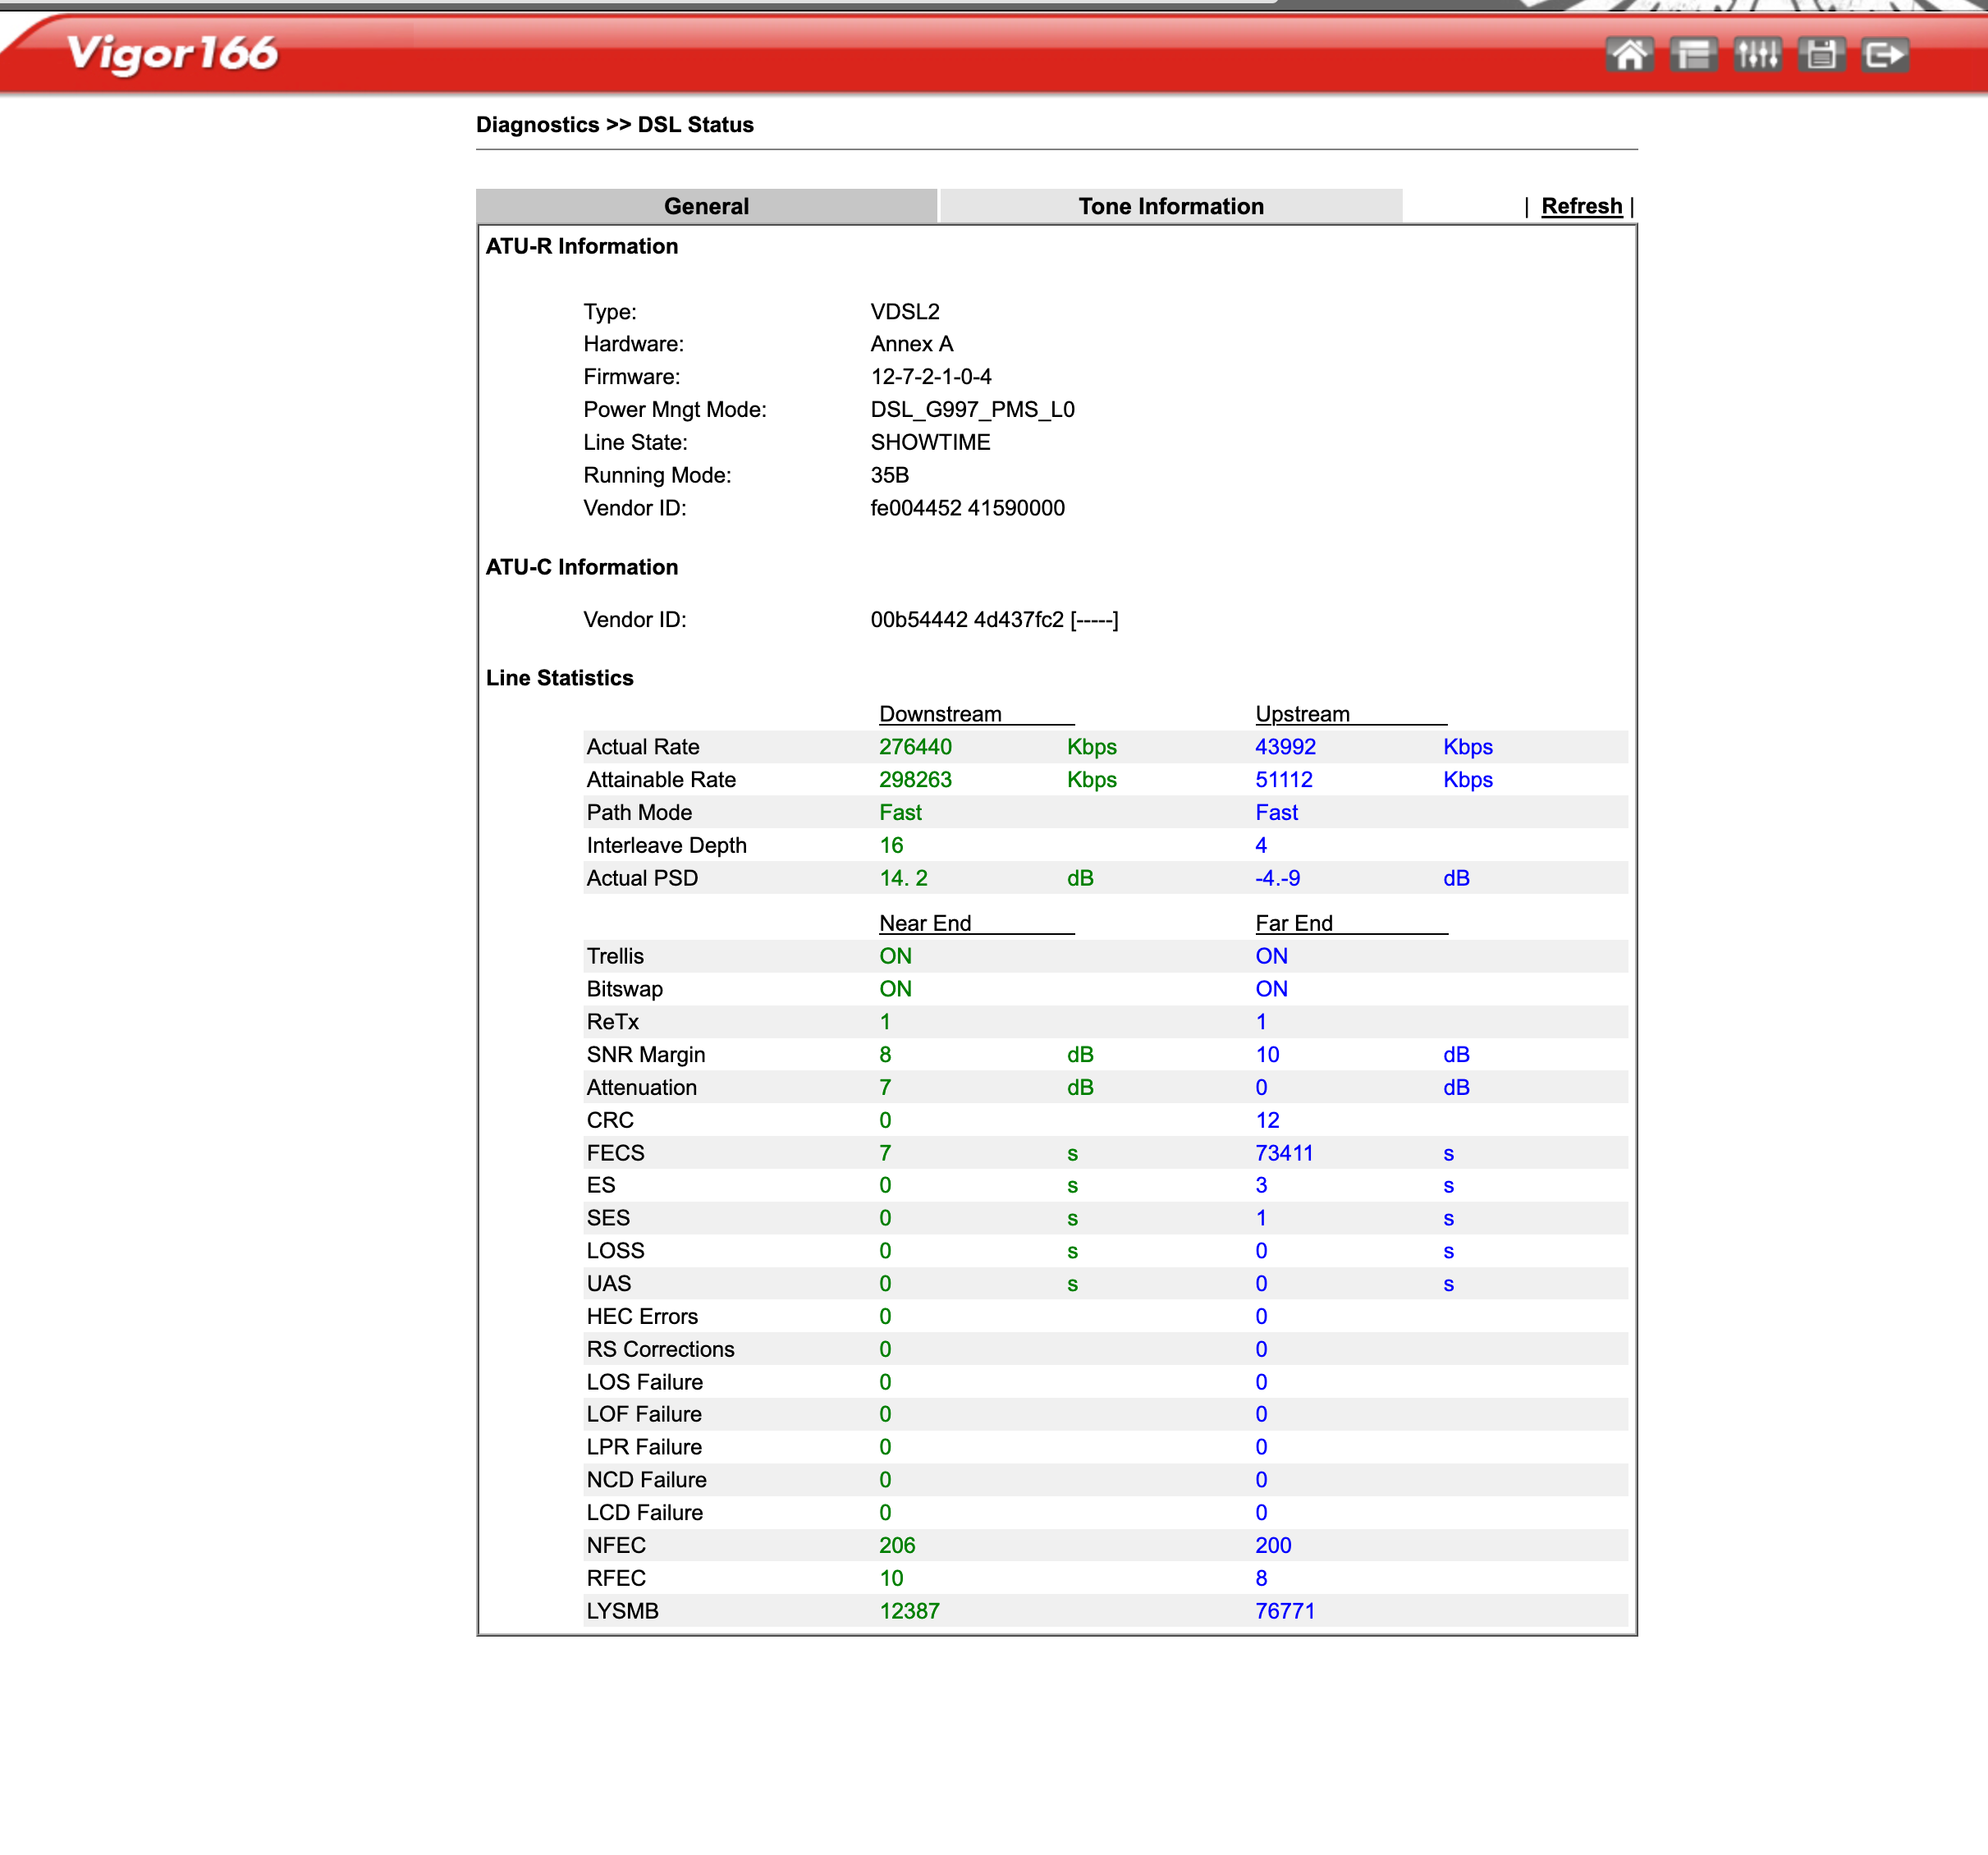The width and height of the screenshot is (1988, 1855).
Task: Open the layout panel icon
Action: [1693, 54]
